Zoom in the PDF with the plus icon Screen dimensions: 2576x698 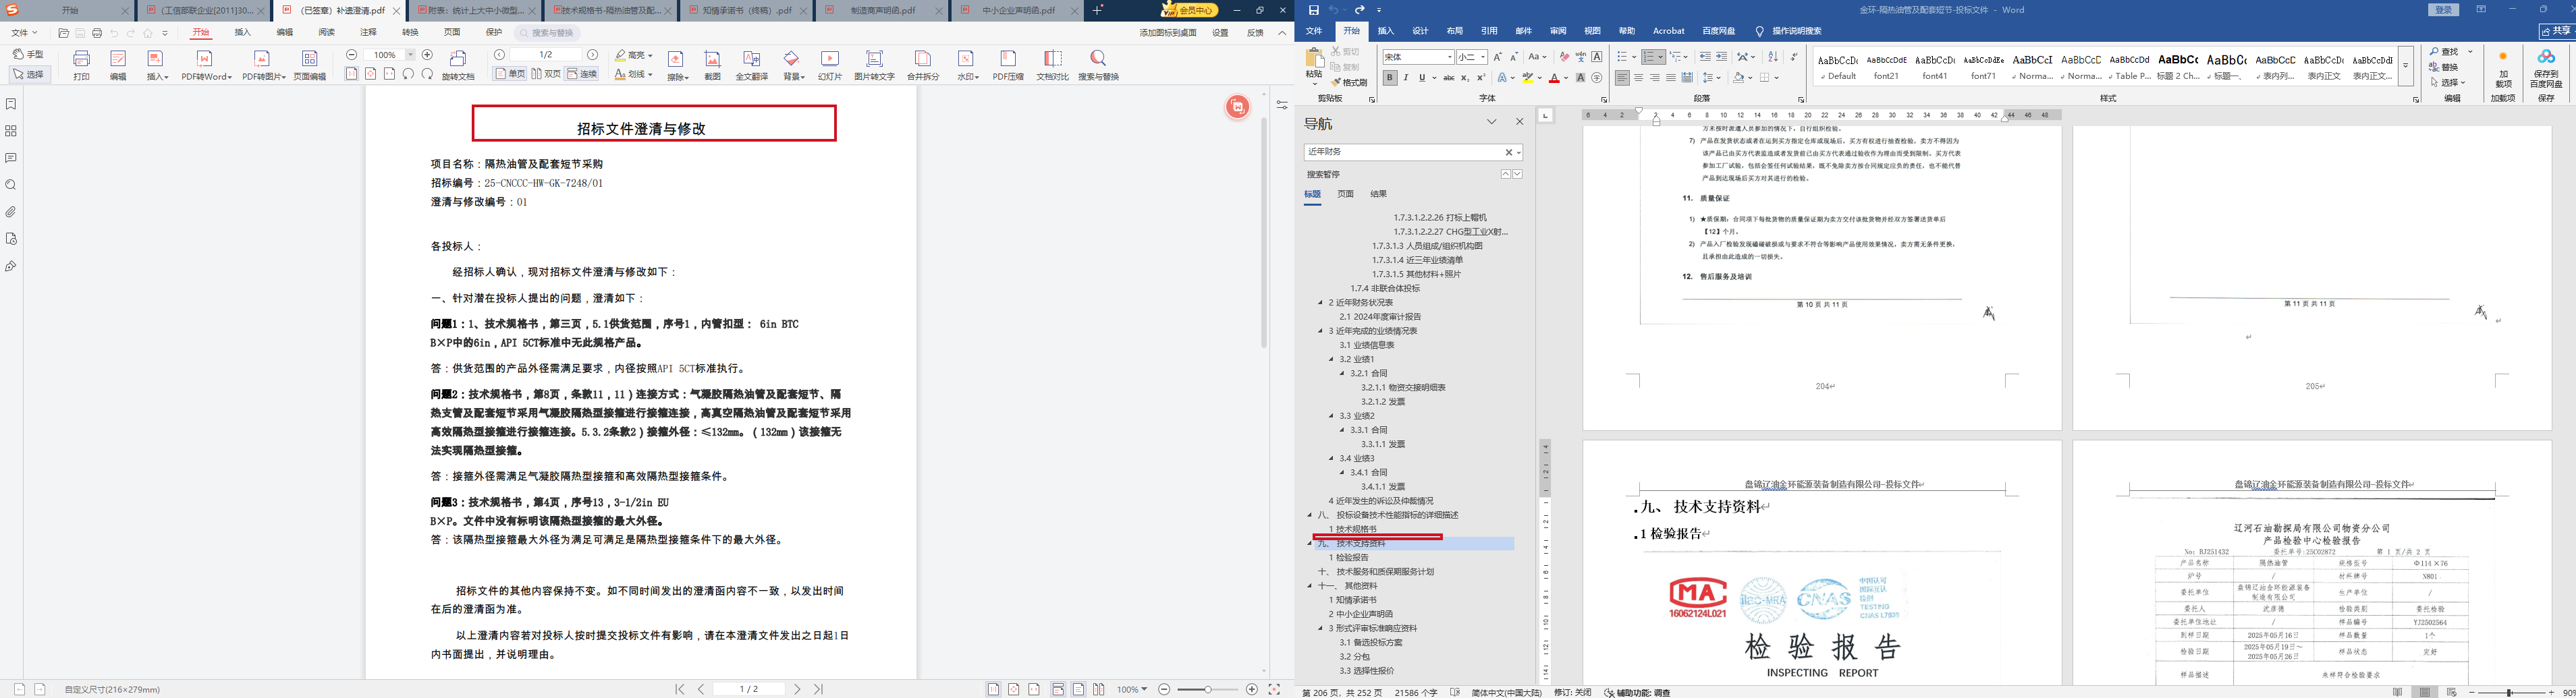(428, 55)
